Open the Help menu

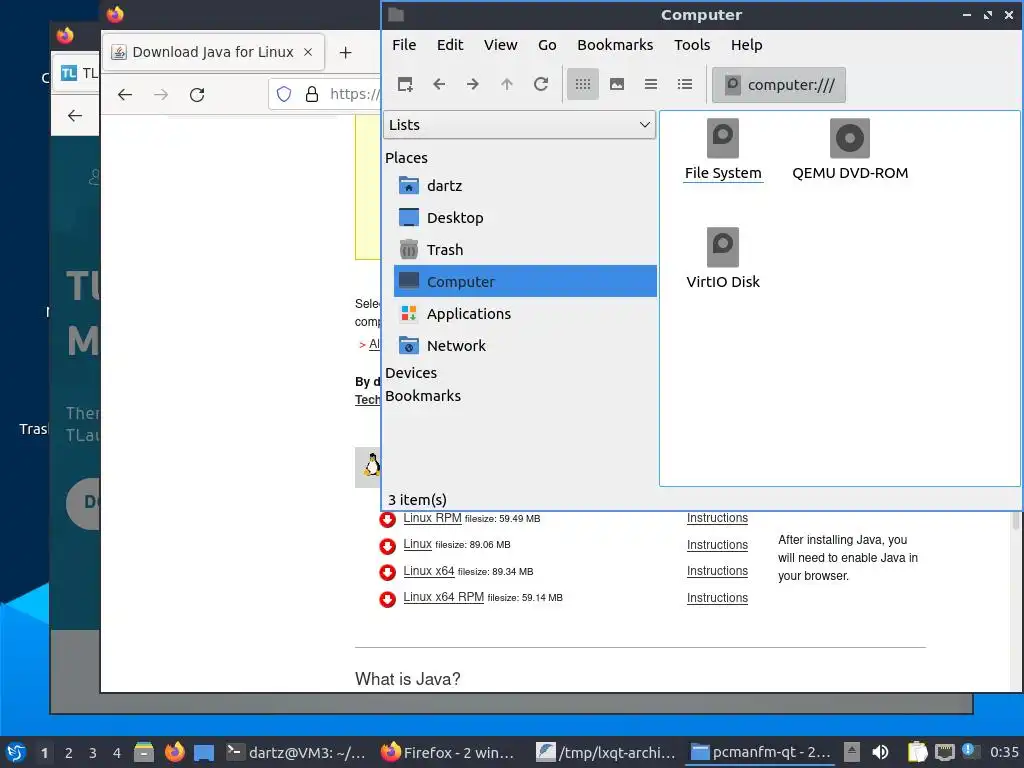tap(746, 45)
